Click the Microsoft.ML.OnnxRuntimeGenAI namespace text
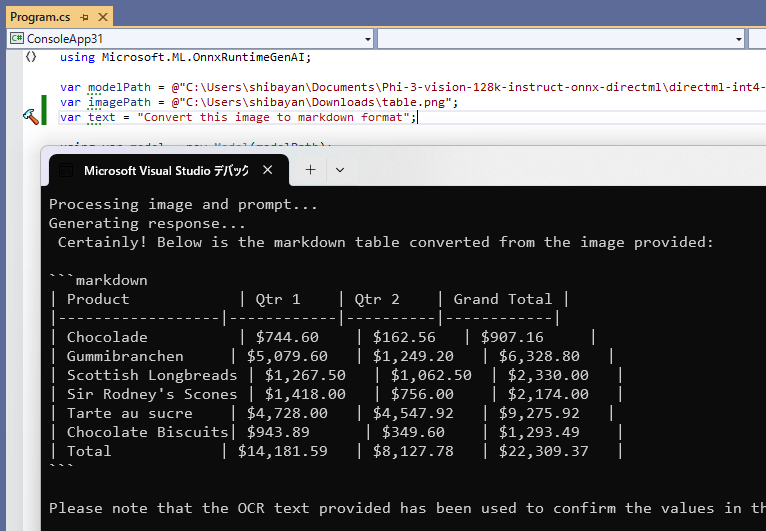The height and width of the screenshot is (531, 766). 204,57
